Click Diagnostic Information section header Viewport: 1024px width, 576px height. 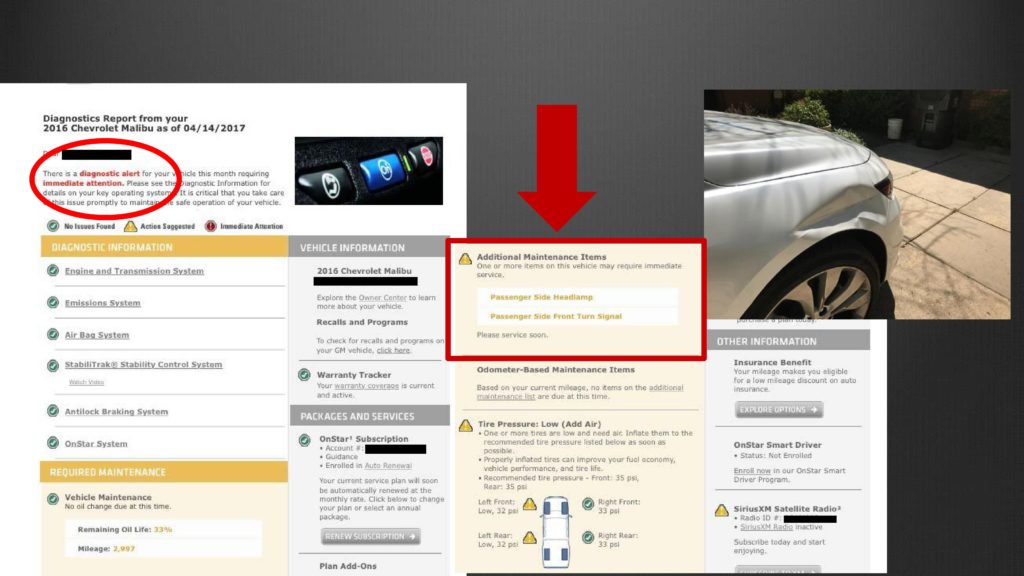tap(164, 247)
